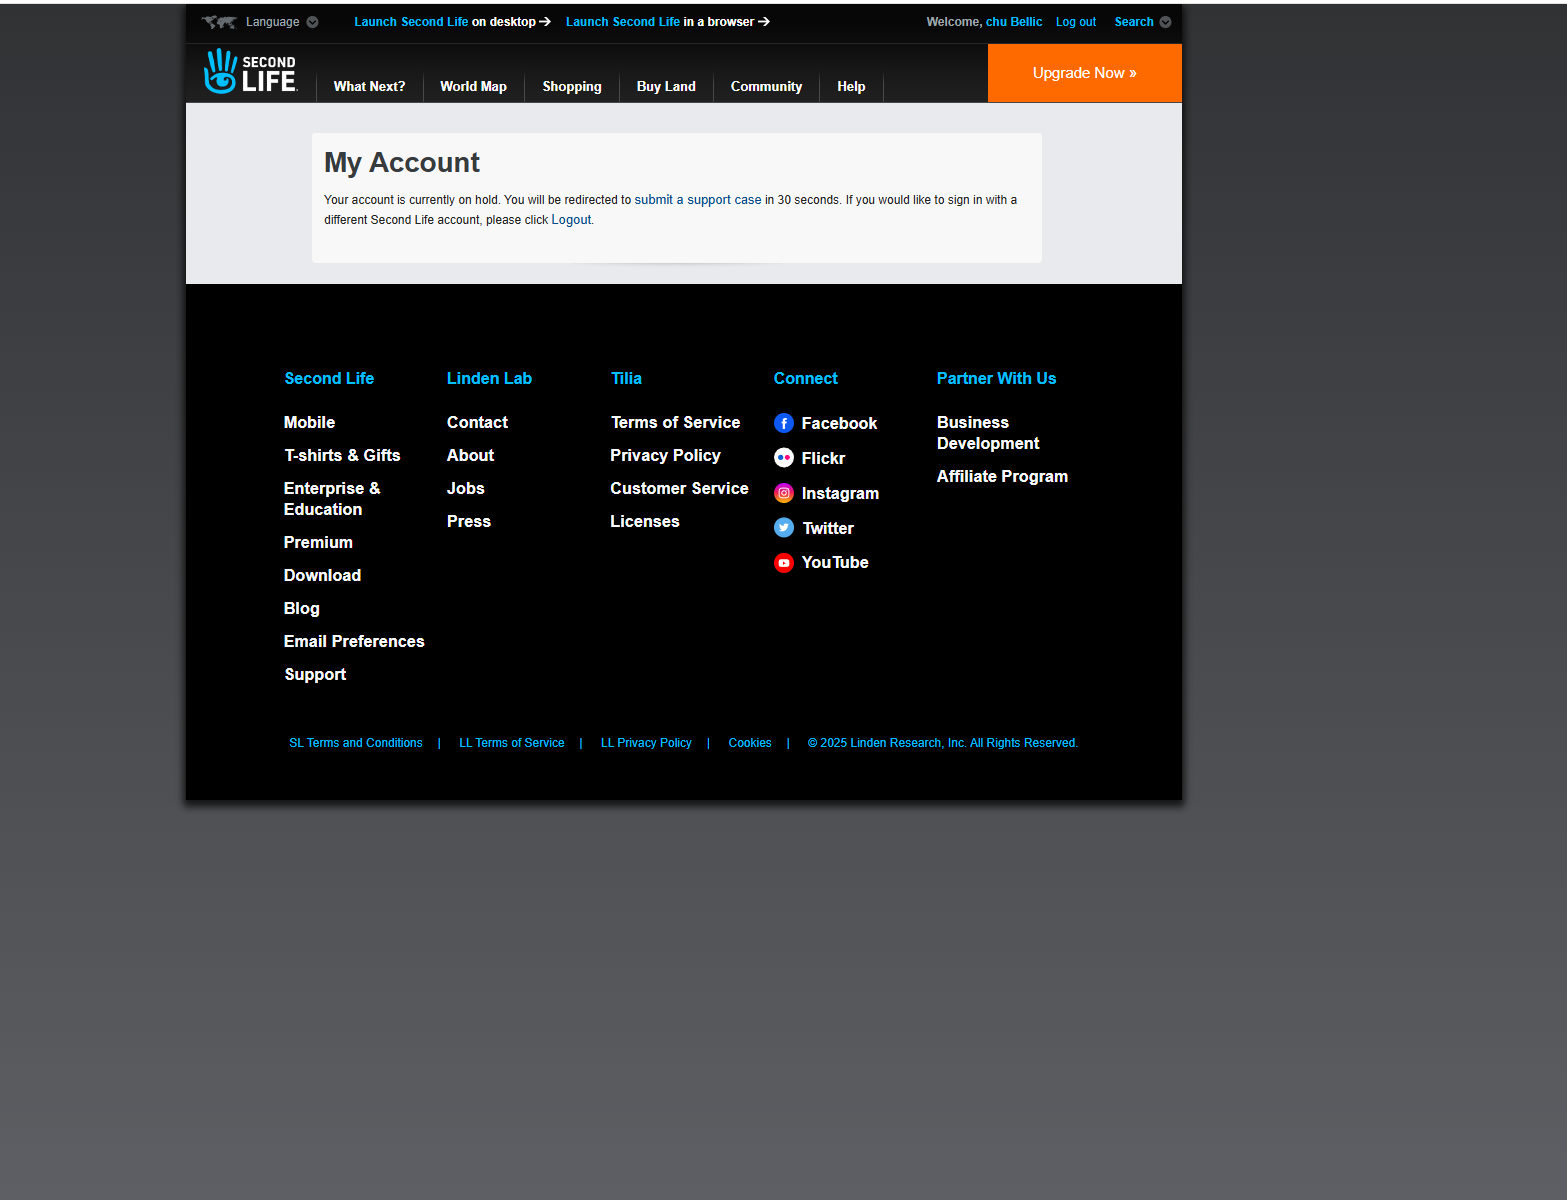Click the YouTube play icon
This screenshot has height=1200, width=1567.
(784, 563)
